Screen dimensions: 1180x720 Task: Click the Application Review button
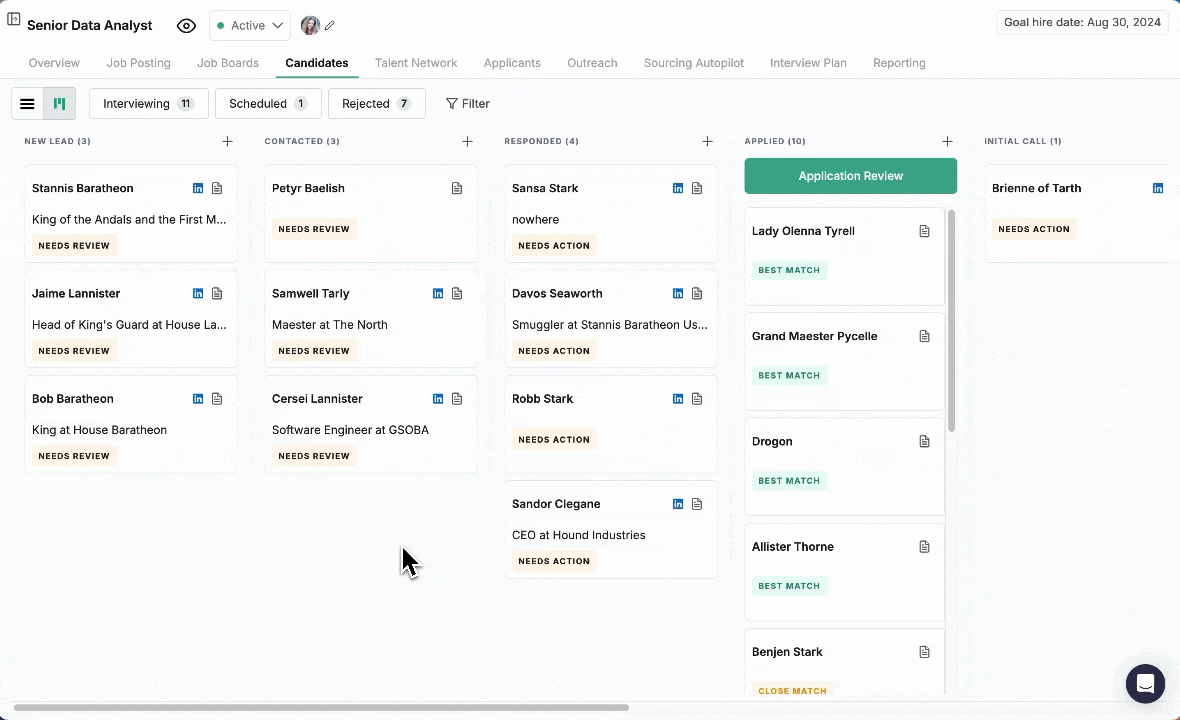click(x=850, y=176)
